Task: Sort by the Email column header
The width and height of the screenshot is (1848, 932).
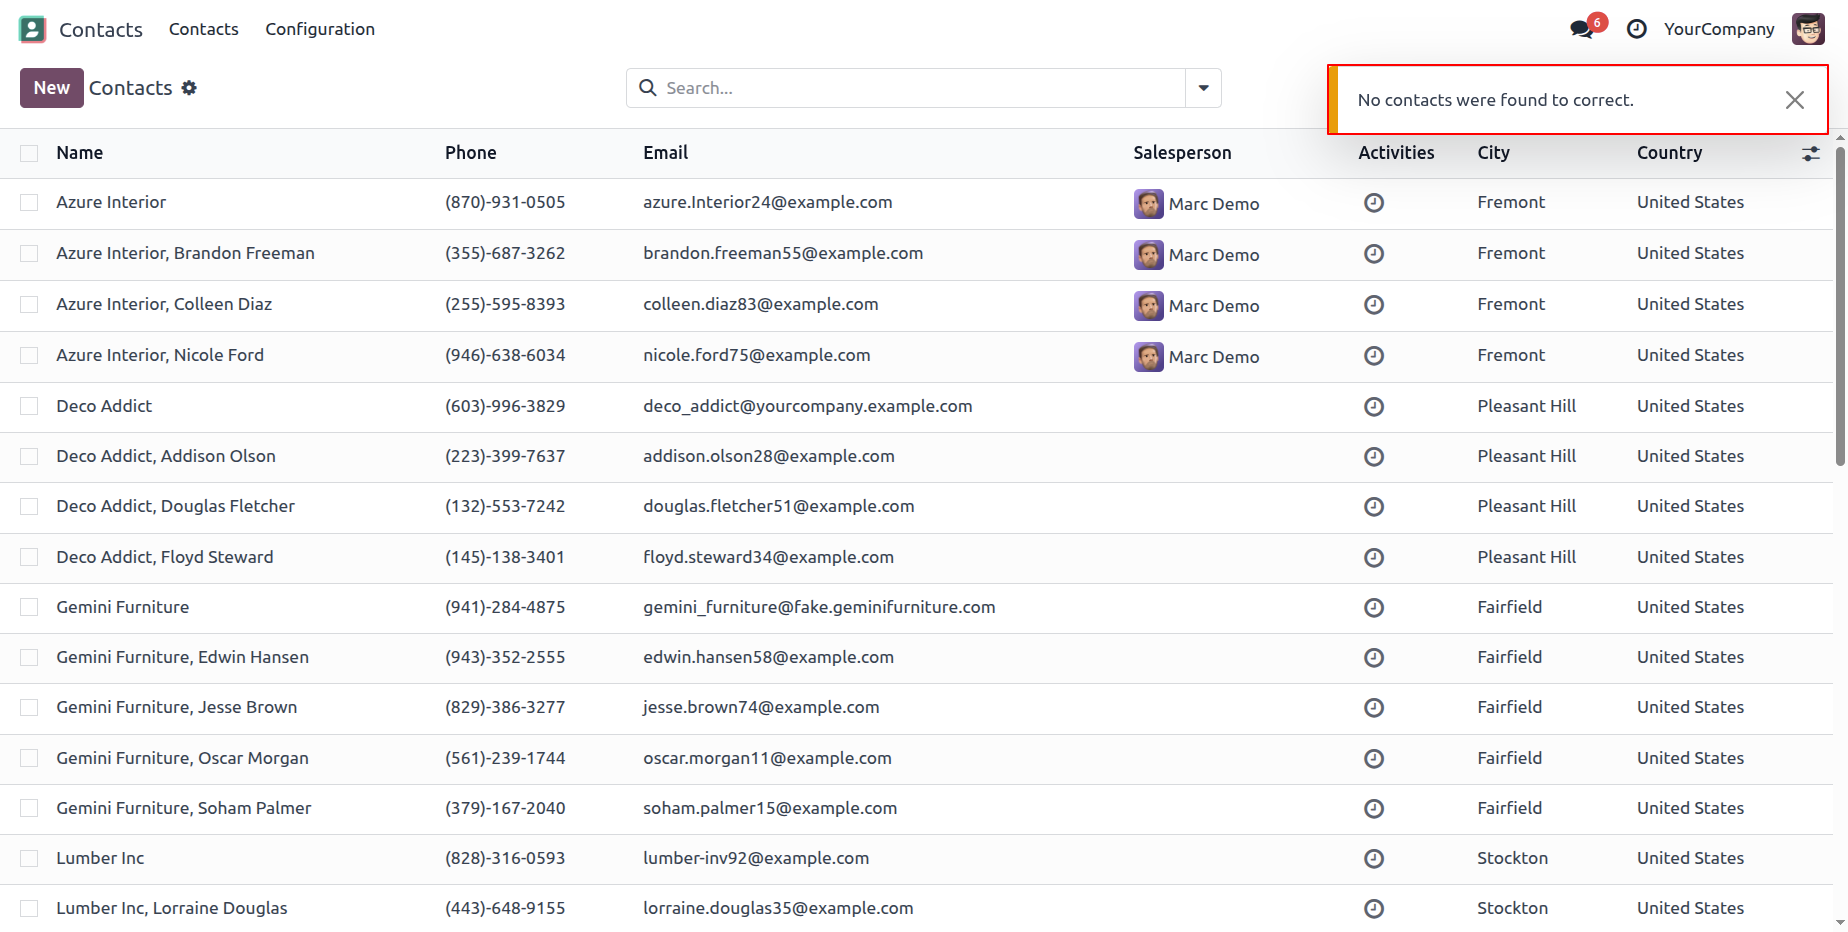Action: click(666, 153)
